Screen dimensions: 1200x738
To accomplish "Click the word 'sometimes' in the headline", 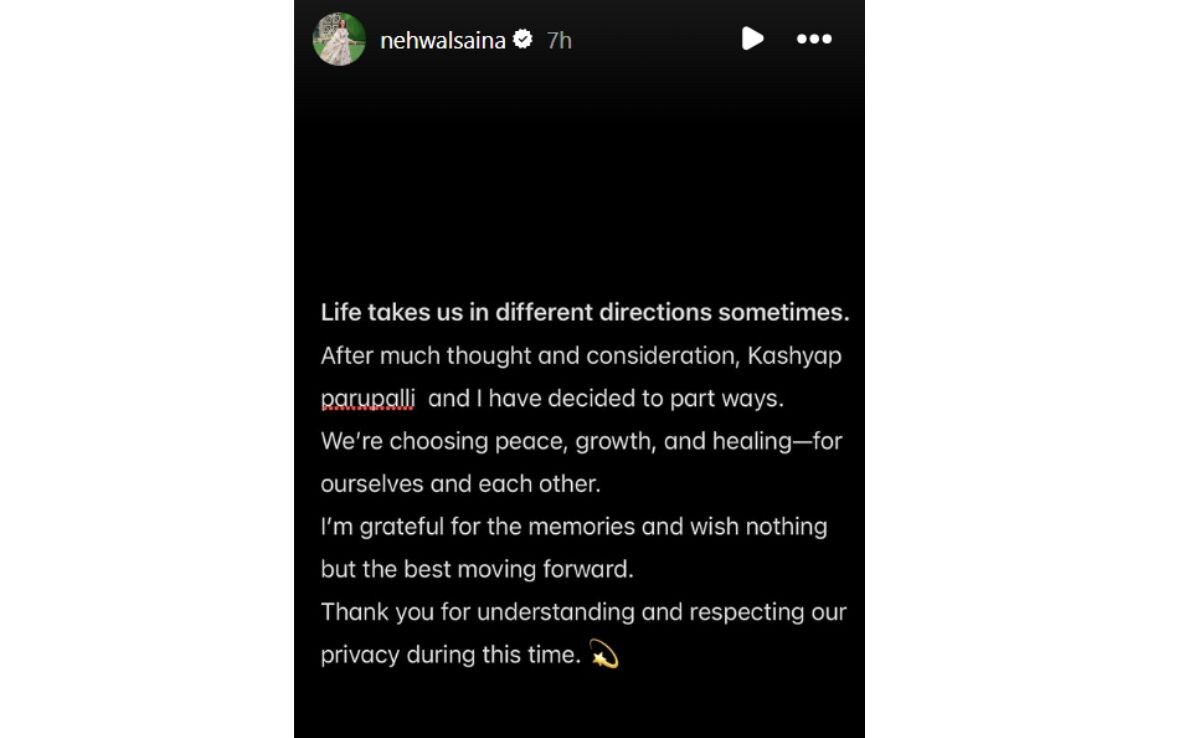I will pyautogui.click(x=783, y=312).
